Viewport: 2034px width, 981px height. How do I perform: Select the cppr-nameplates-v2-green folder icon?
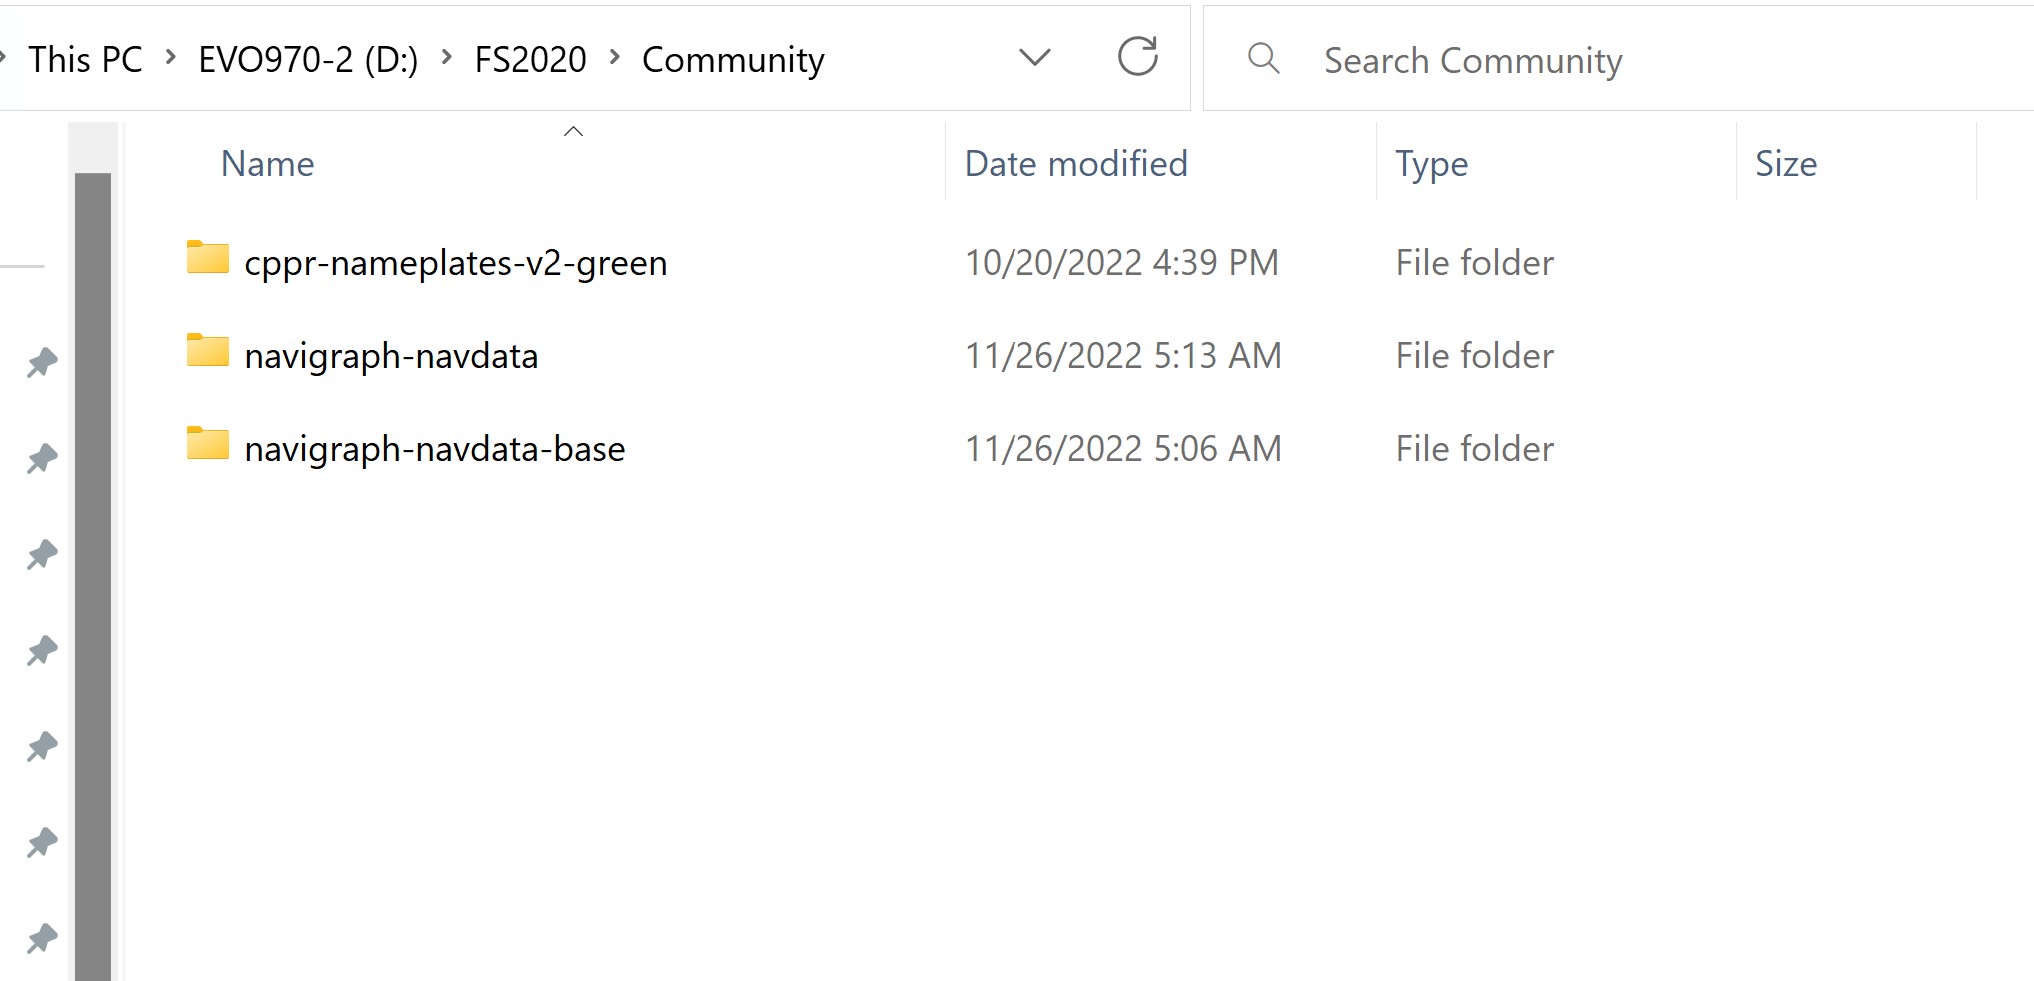coord(208,258)
